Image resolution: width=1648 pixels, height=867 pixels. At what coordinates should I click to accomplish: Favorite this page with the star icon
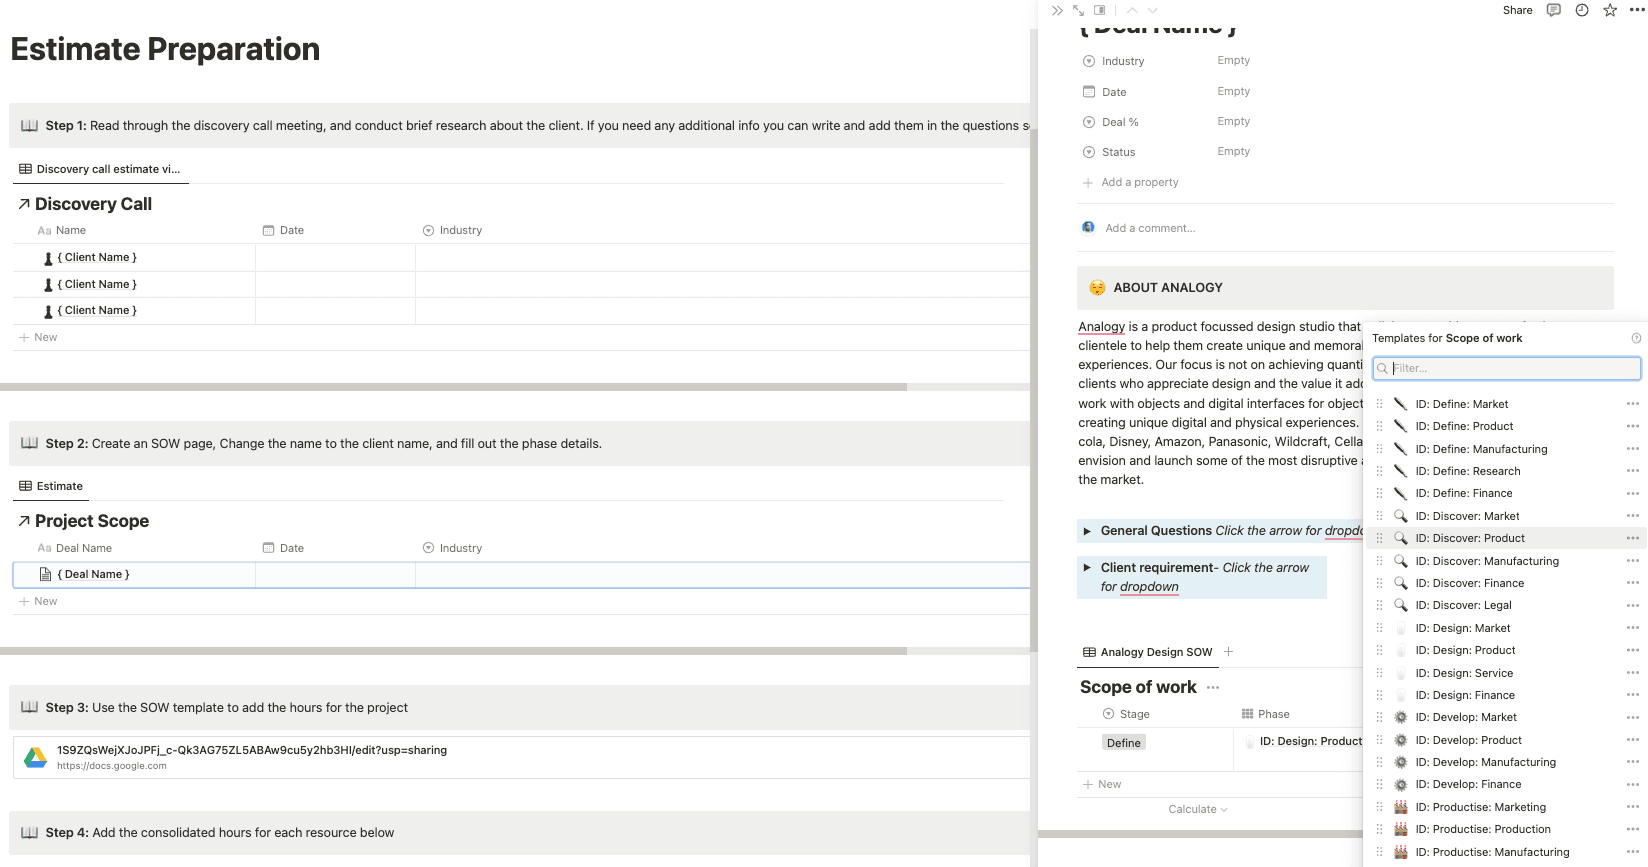coord(1610,10)
